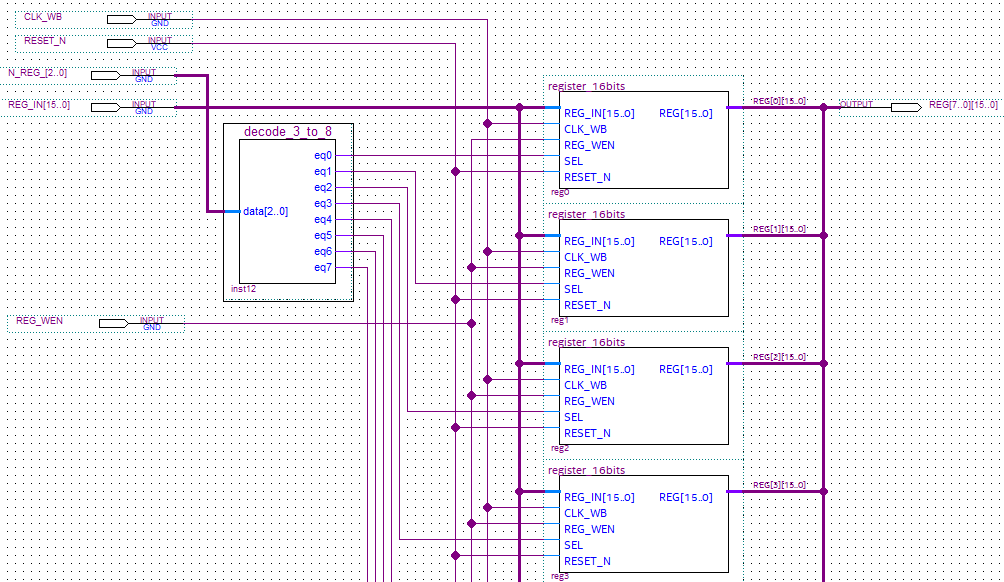
Task: Click the REG_WEN input pin name label
Action: tap(39, 320)
